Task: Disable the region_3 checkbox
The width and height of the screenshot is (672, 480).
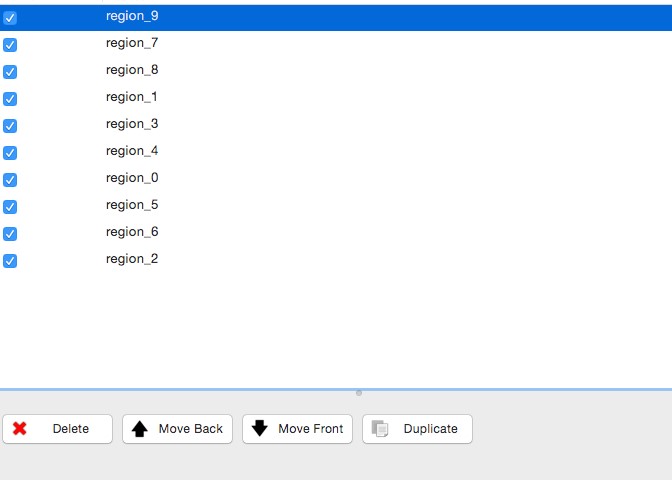Action: 10,126
